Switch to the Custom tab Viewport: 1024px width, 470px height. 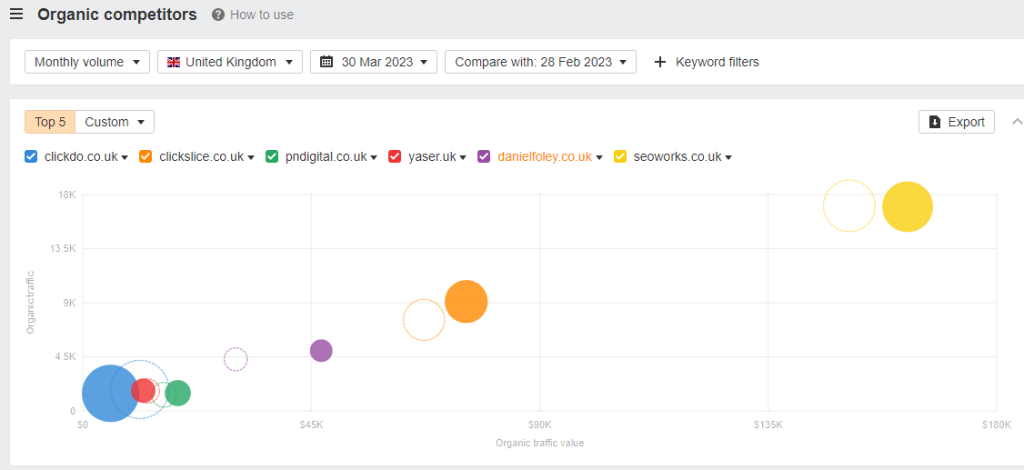115,122
